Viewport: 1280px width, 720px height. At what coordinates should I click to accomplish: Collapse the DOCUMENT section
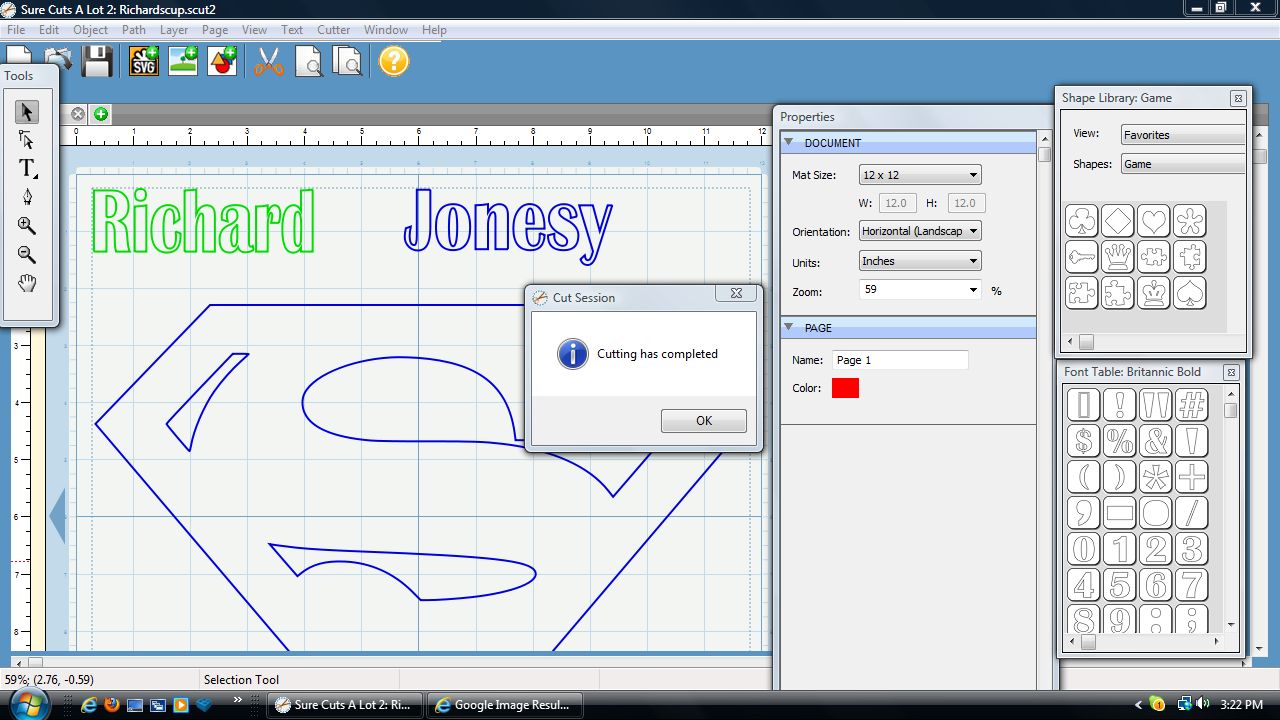click(x=789, y=143)
